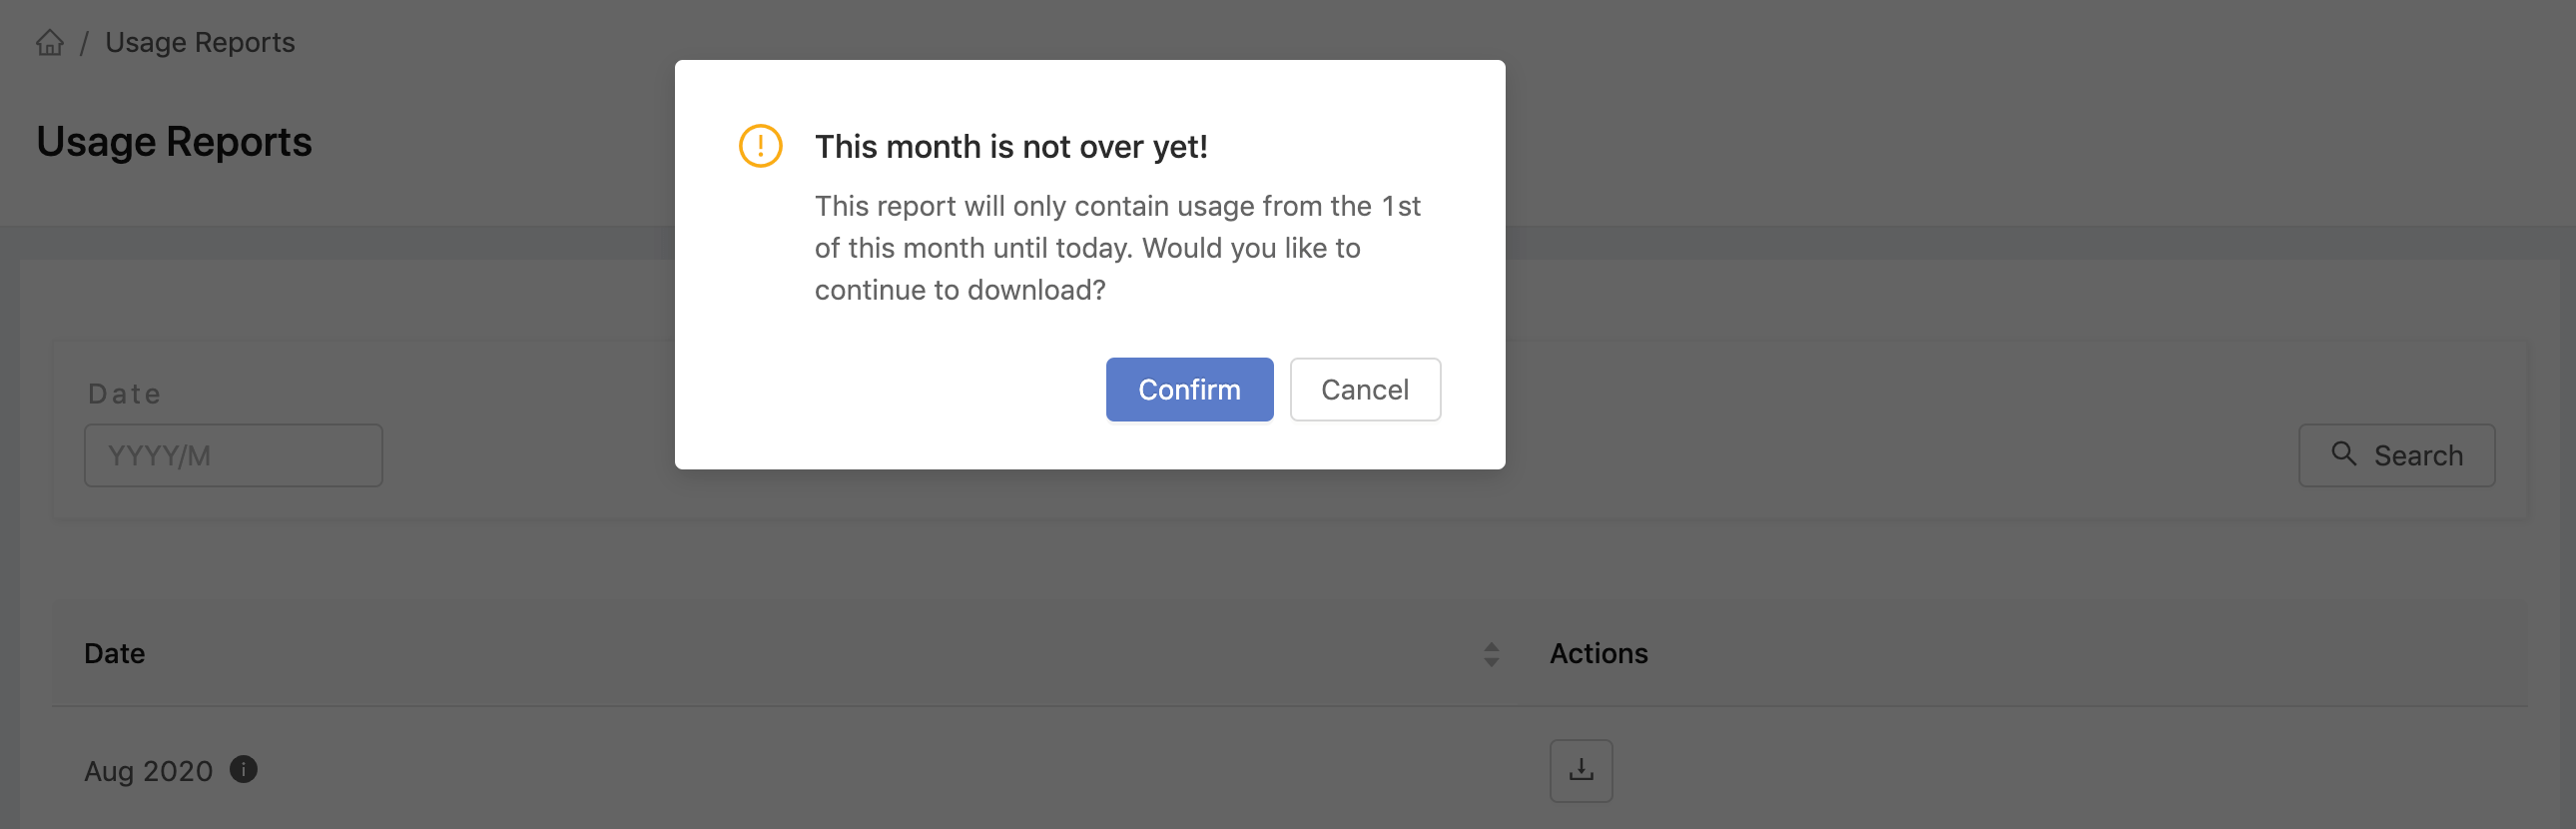Click the magnifier icon in the Search button
The width and height of the screenshot is (2576, 829).
2343,453
